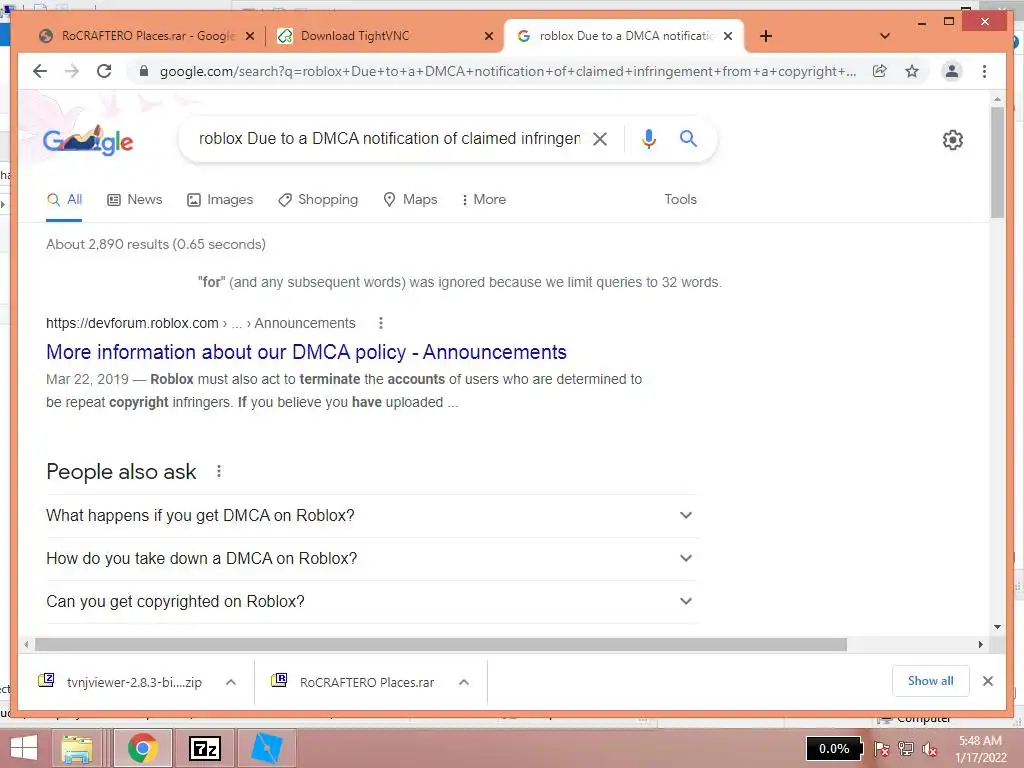
Task: Click the horizontal scrollbar thumb
Action: [x=441, y=645]
